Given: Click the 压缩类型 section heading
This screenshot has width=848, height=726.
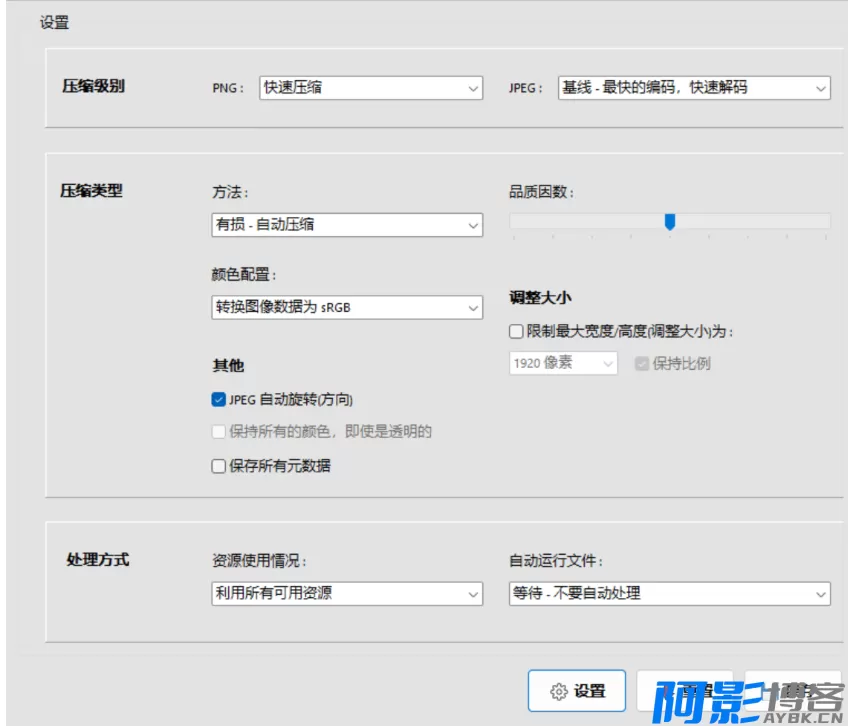Looking at the screenshot, I should click(x=92, y=190).
